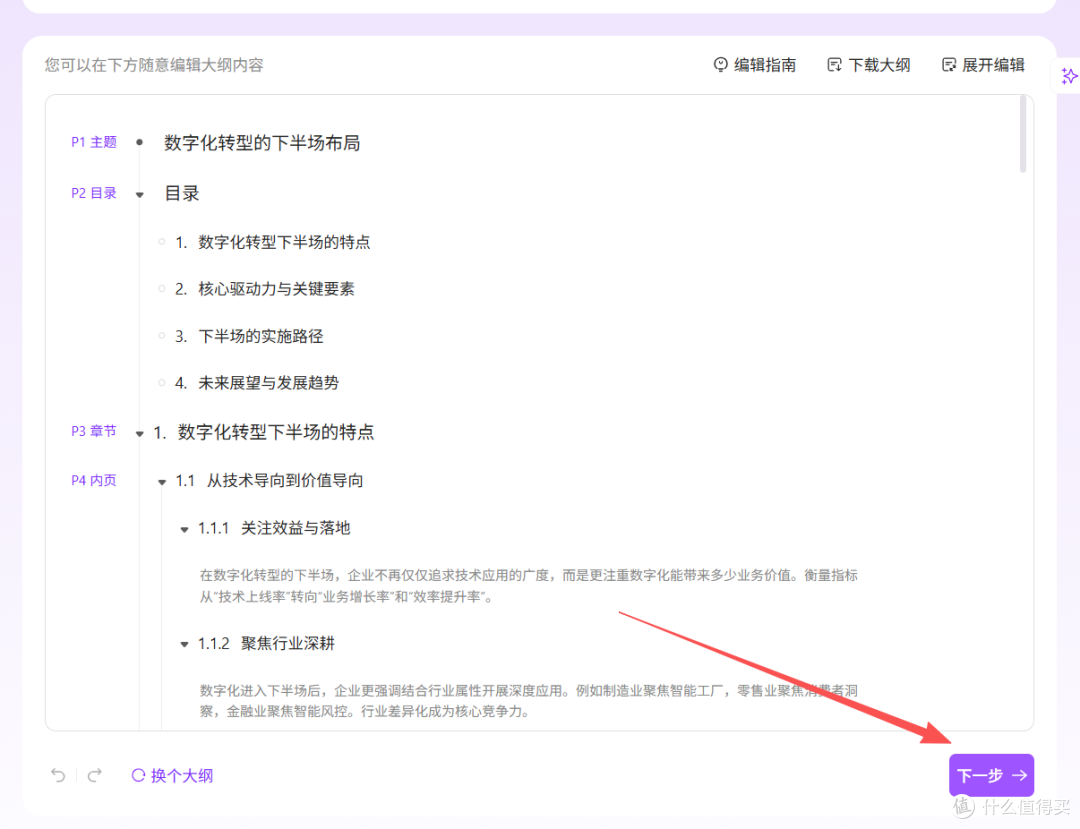This screenshot has height=829, width=1080.
Task: Click the refresh icon beside 换个大纲
Action: click(x=138, y=775)
